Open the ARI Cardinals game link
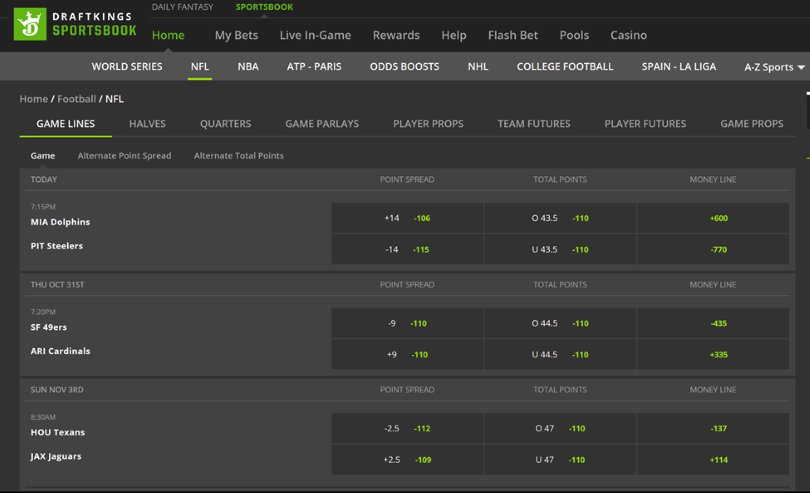Image resolution: width=810 pixels, height=493 pixels. click(60, 351)
